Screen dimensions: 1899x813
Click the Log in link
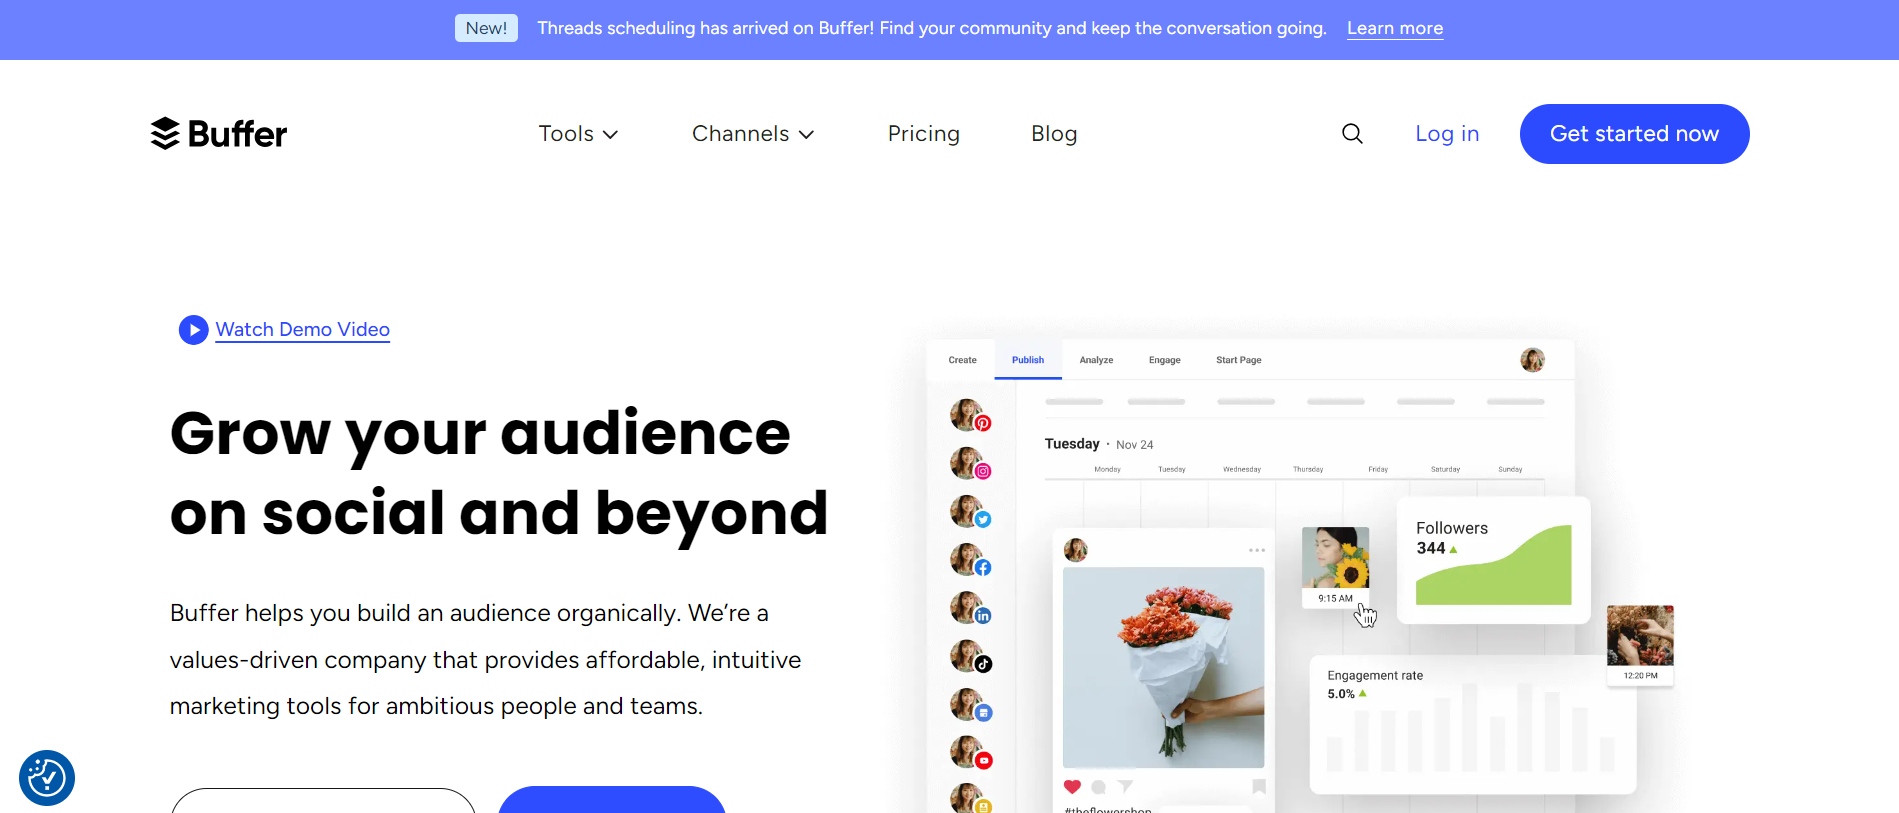tap(1447, 134)
